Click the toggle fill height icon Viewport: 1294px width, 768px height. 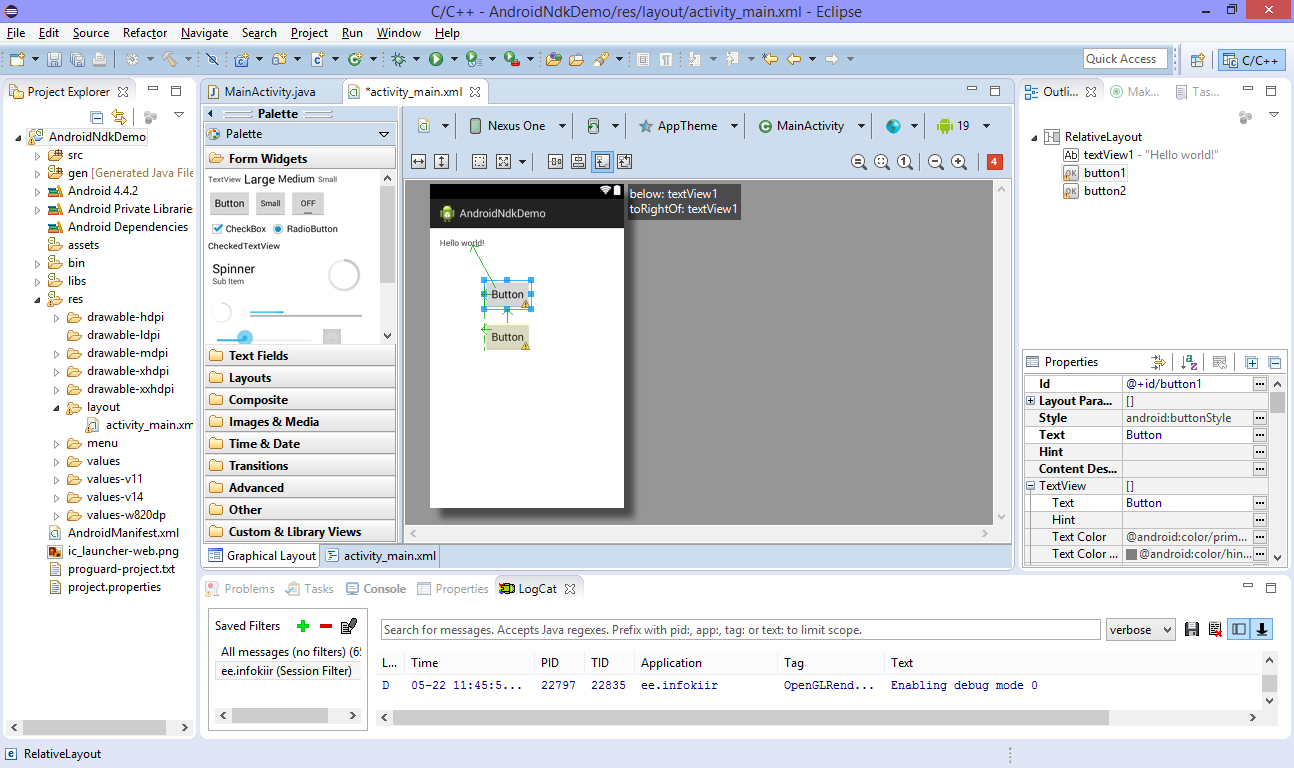pos(441,162)
